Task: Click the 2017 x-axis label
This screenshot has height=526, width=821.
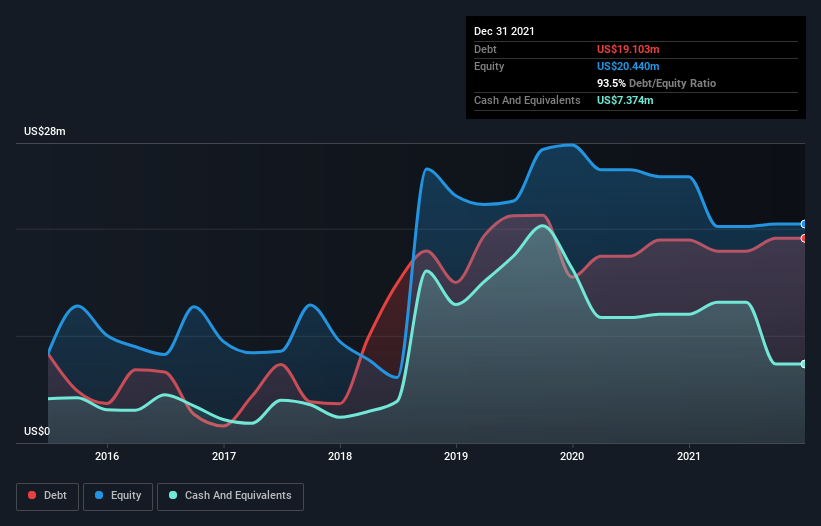Action: point(224,456)
